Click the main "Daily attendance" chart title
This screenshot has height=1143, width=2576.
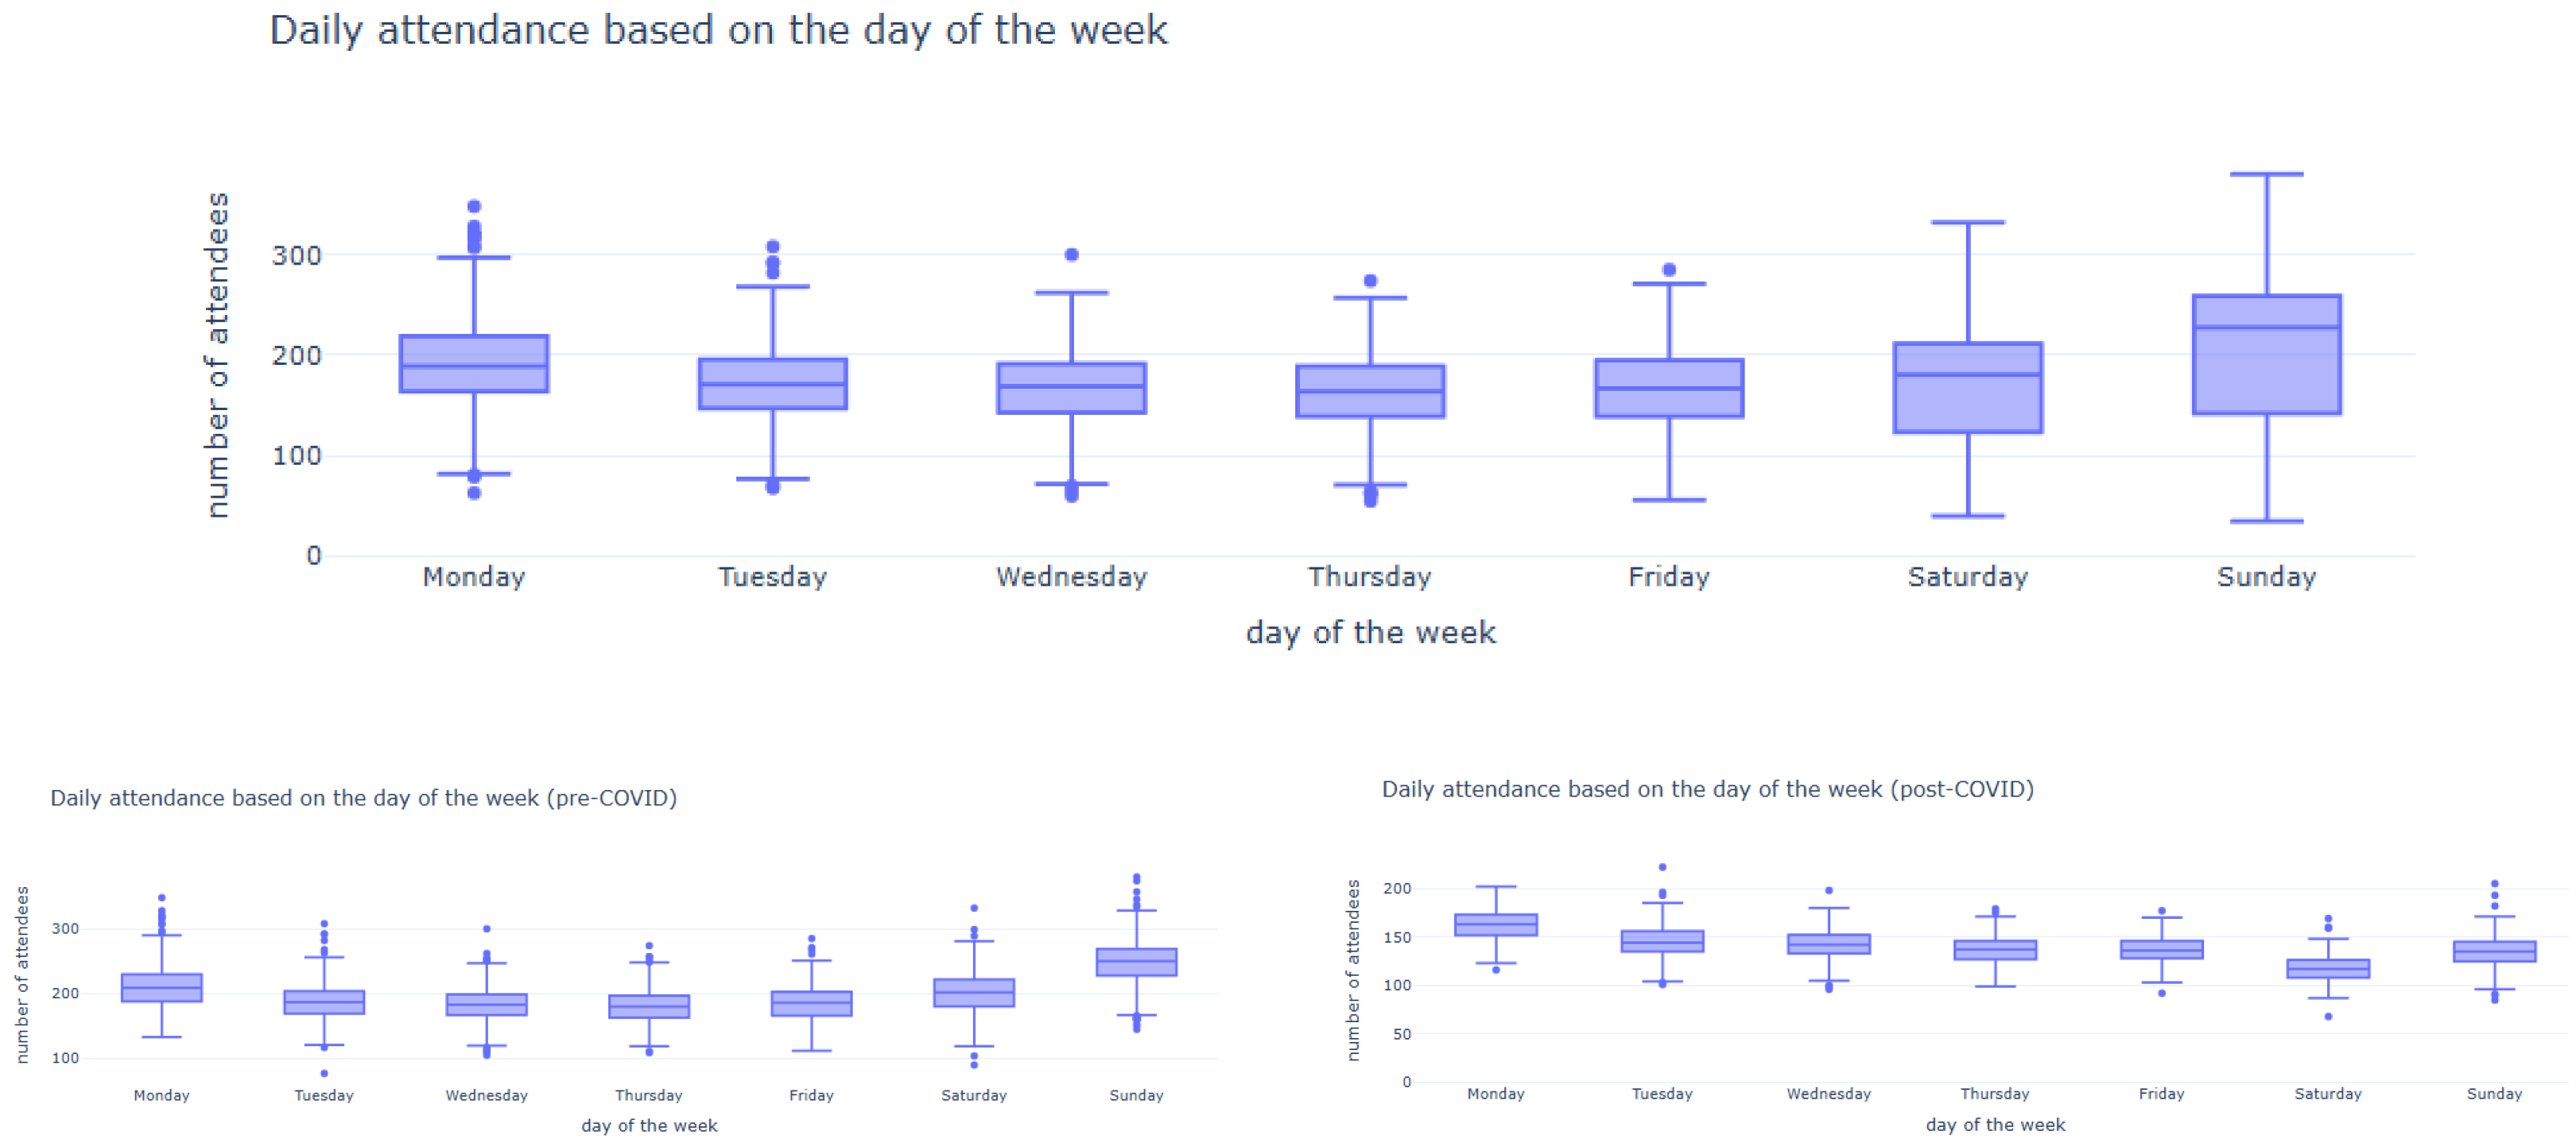click(x=718, y=30)
